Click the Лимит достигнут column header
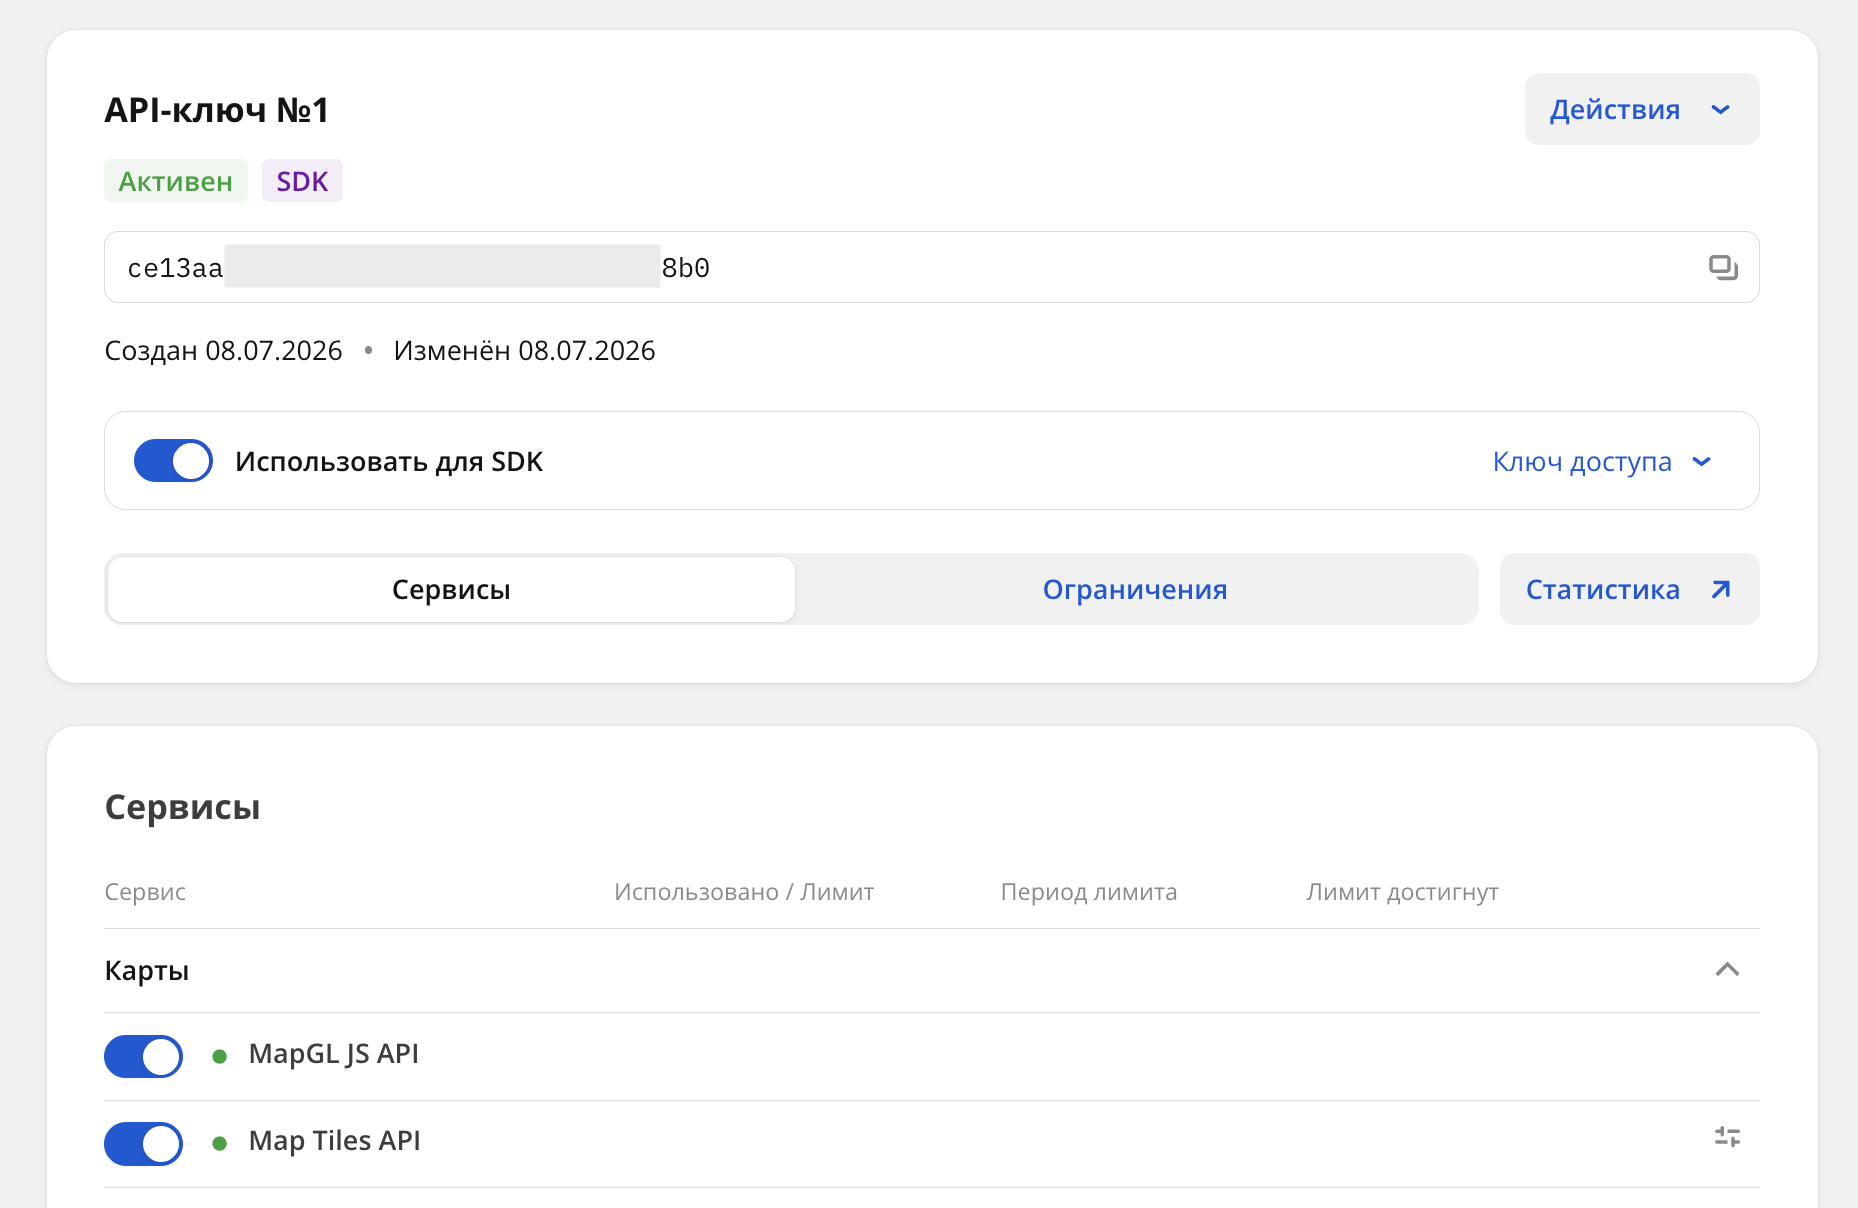This screenshot has width=1858, height=1208. coord(1402,892)
